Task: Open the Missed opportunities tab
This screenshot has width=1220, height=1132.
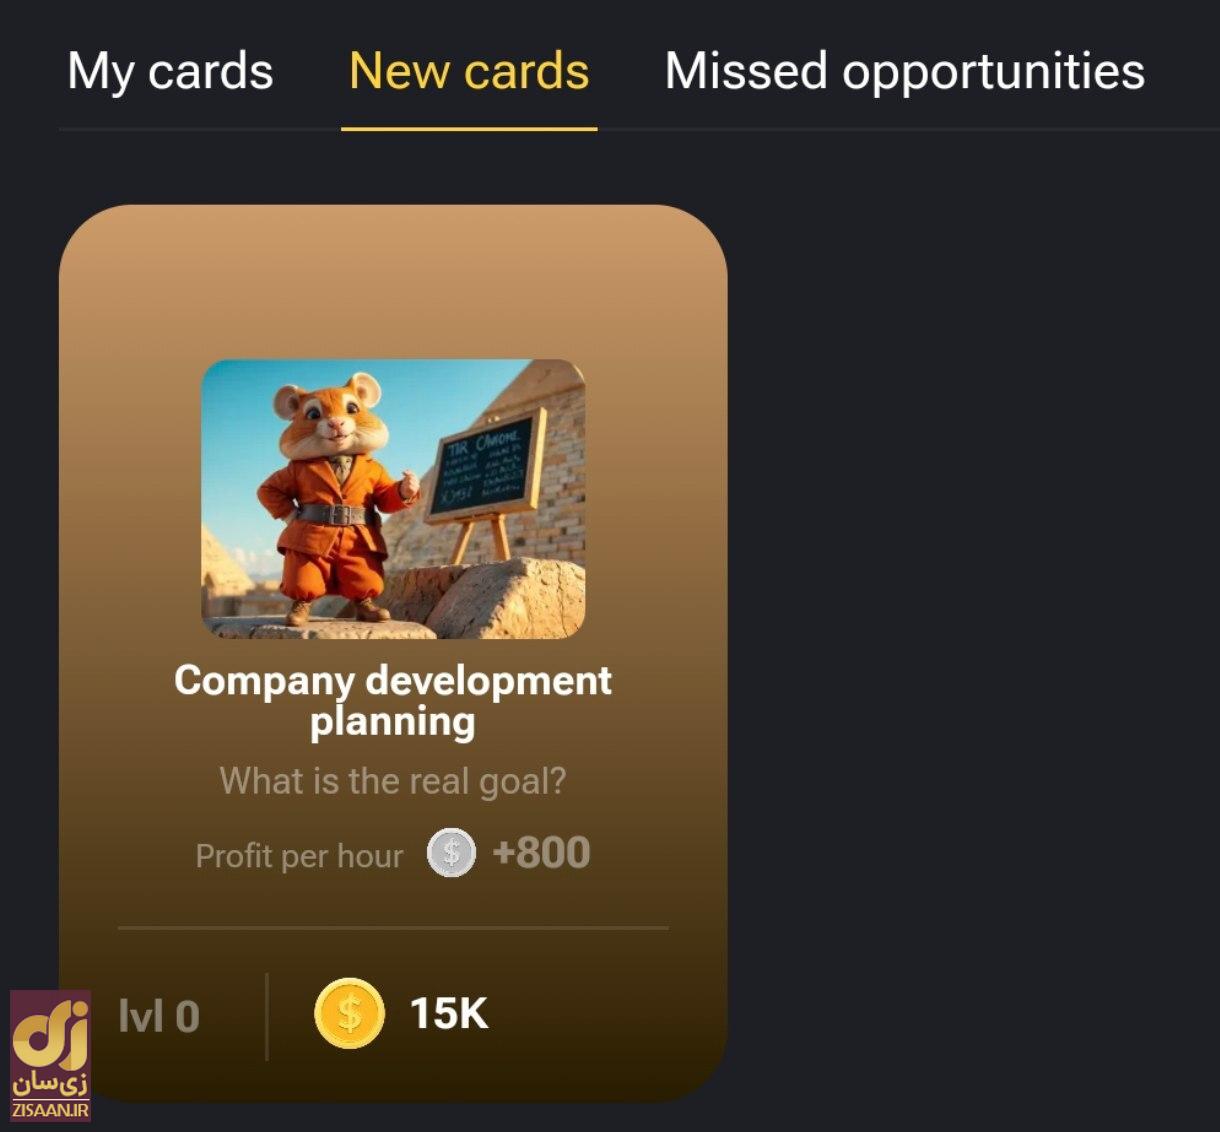Action: (905, 73)
